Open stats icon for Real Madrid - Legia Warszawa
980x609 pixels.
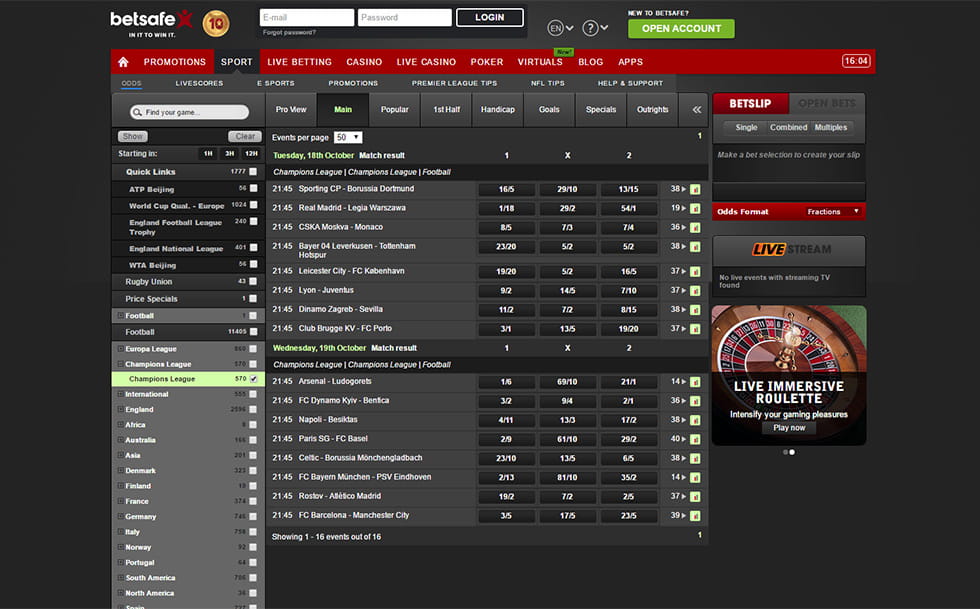pos(695,209)
